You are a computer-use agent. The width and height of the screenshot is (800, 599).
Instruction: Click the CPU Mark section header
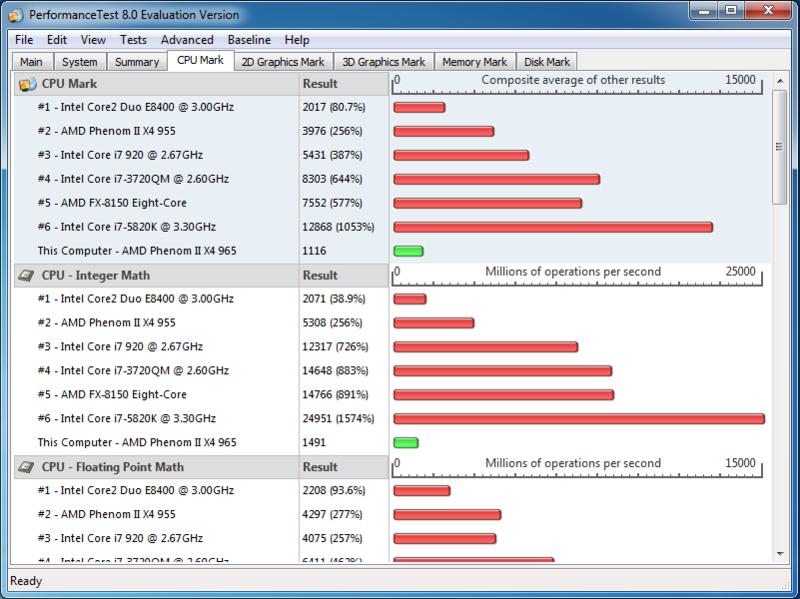pyautogui.click(x=156, y=84)
